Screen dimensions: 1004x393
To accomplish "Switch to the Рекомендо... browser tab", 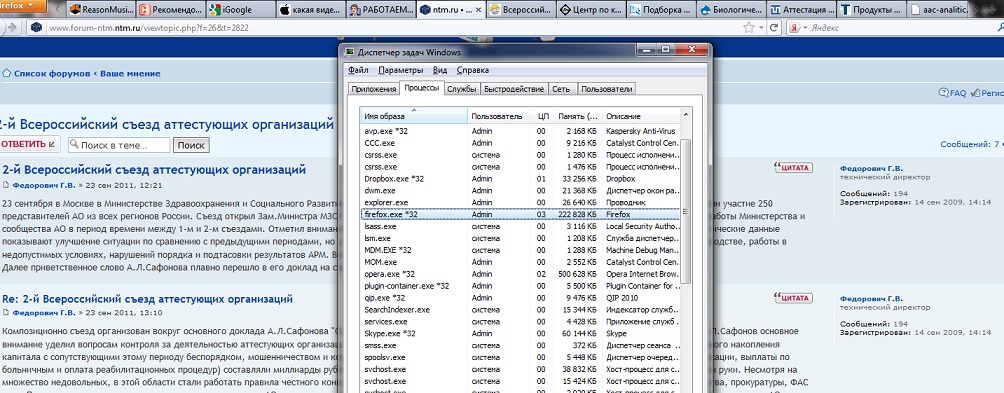I will tap(170, 10).
